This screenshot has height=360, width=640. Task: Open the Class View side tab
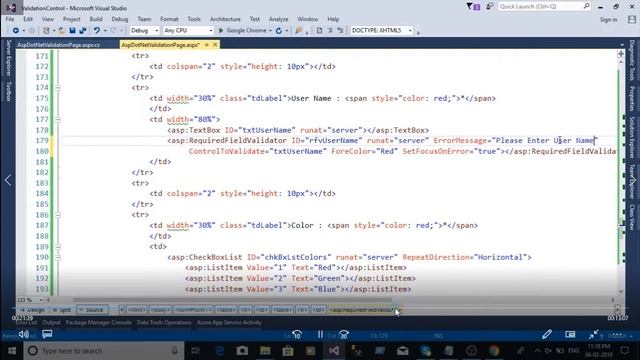[x=632, y=216]
